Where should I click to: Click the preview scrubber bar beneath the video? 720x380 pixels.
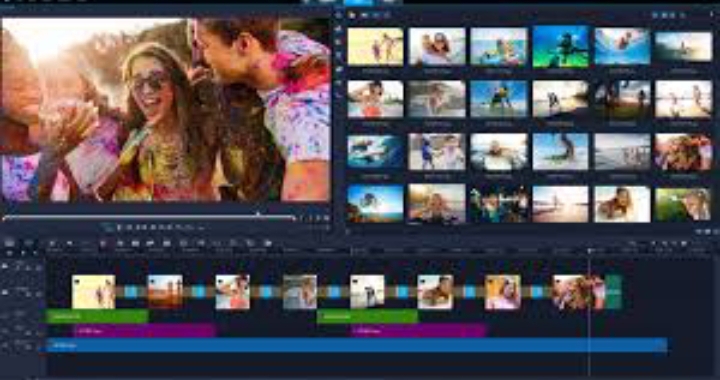point(148,217)
